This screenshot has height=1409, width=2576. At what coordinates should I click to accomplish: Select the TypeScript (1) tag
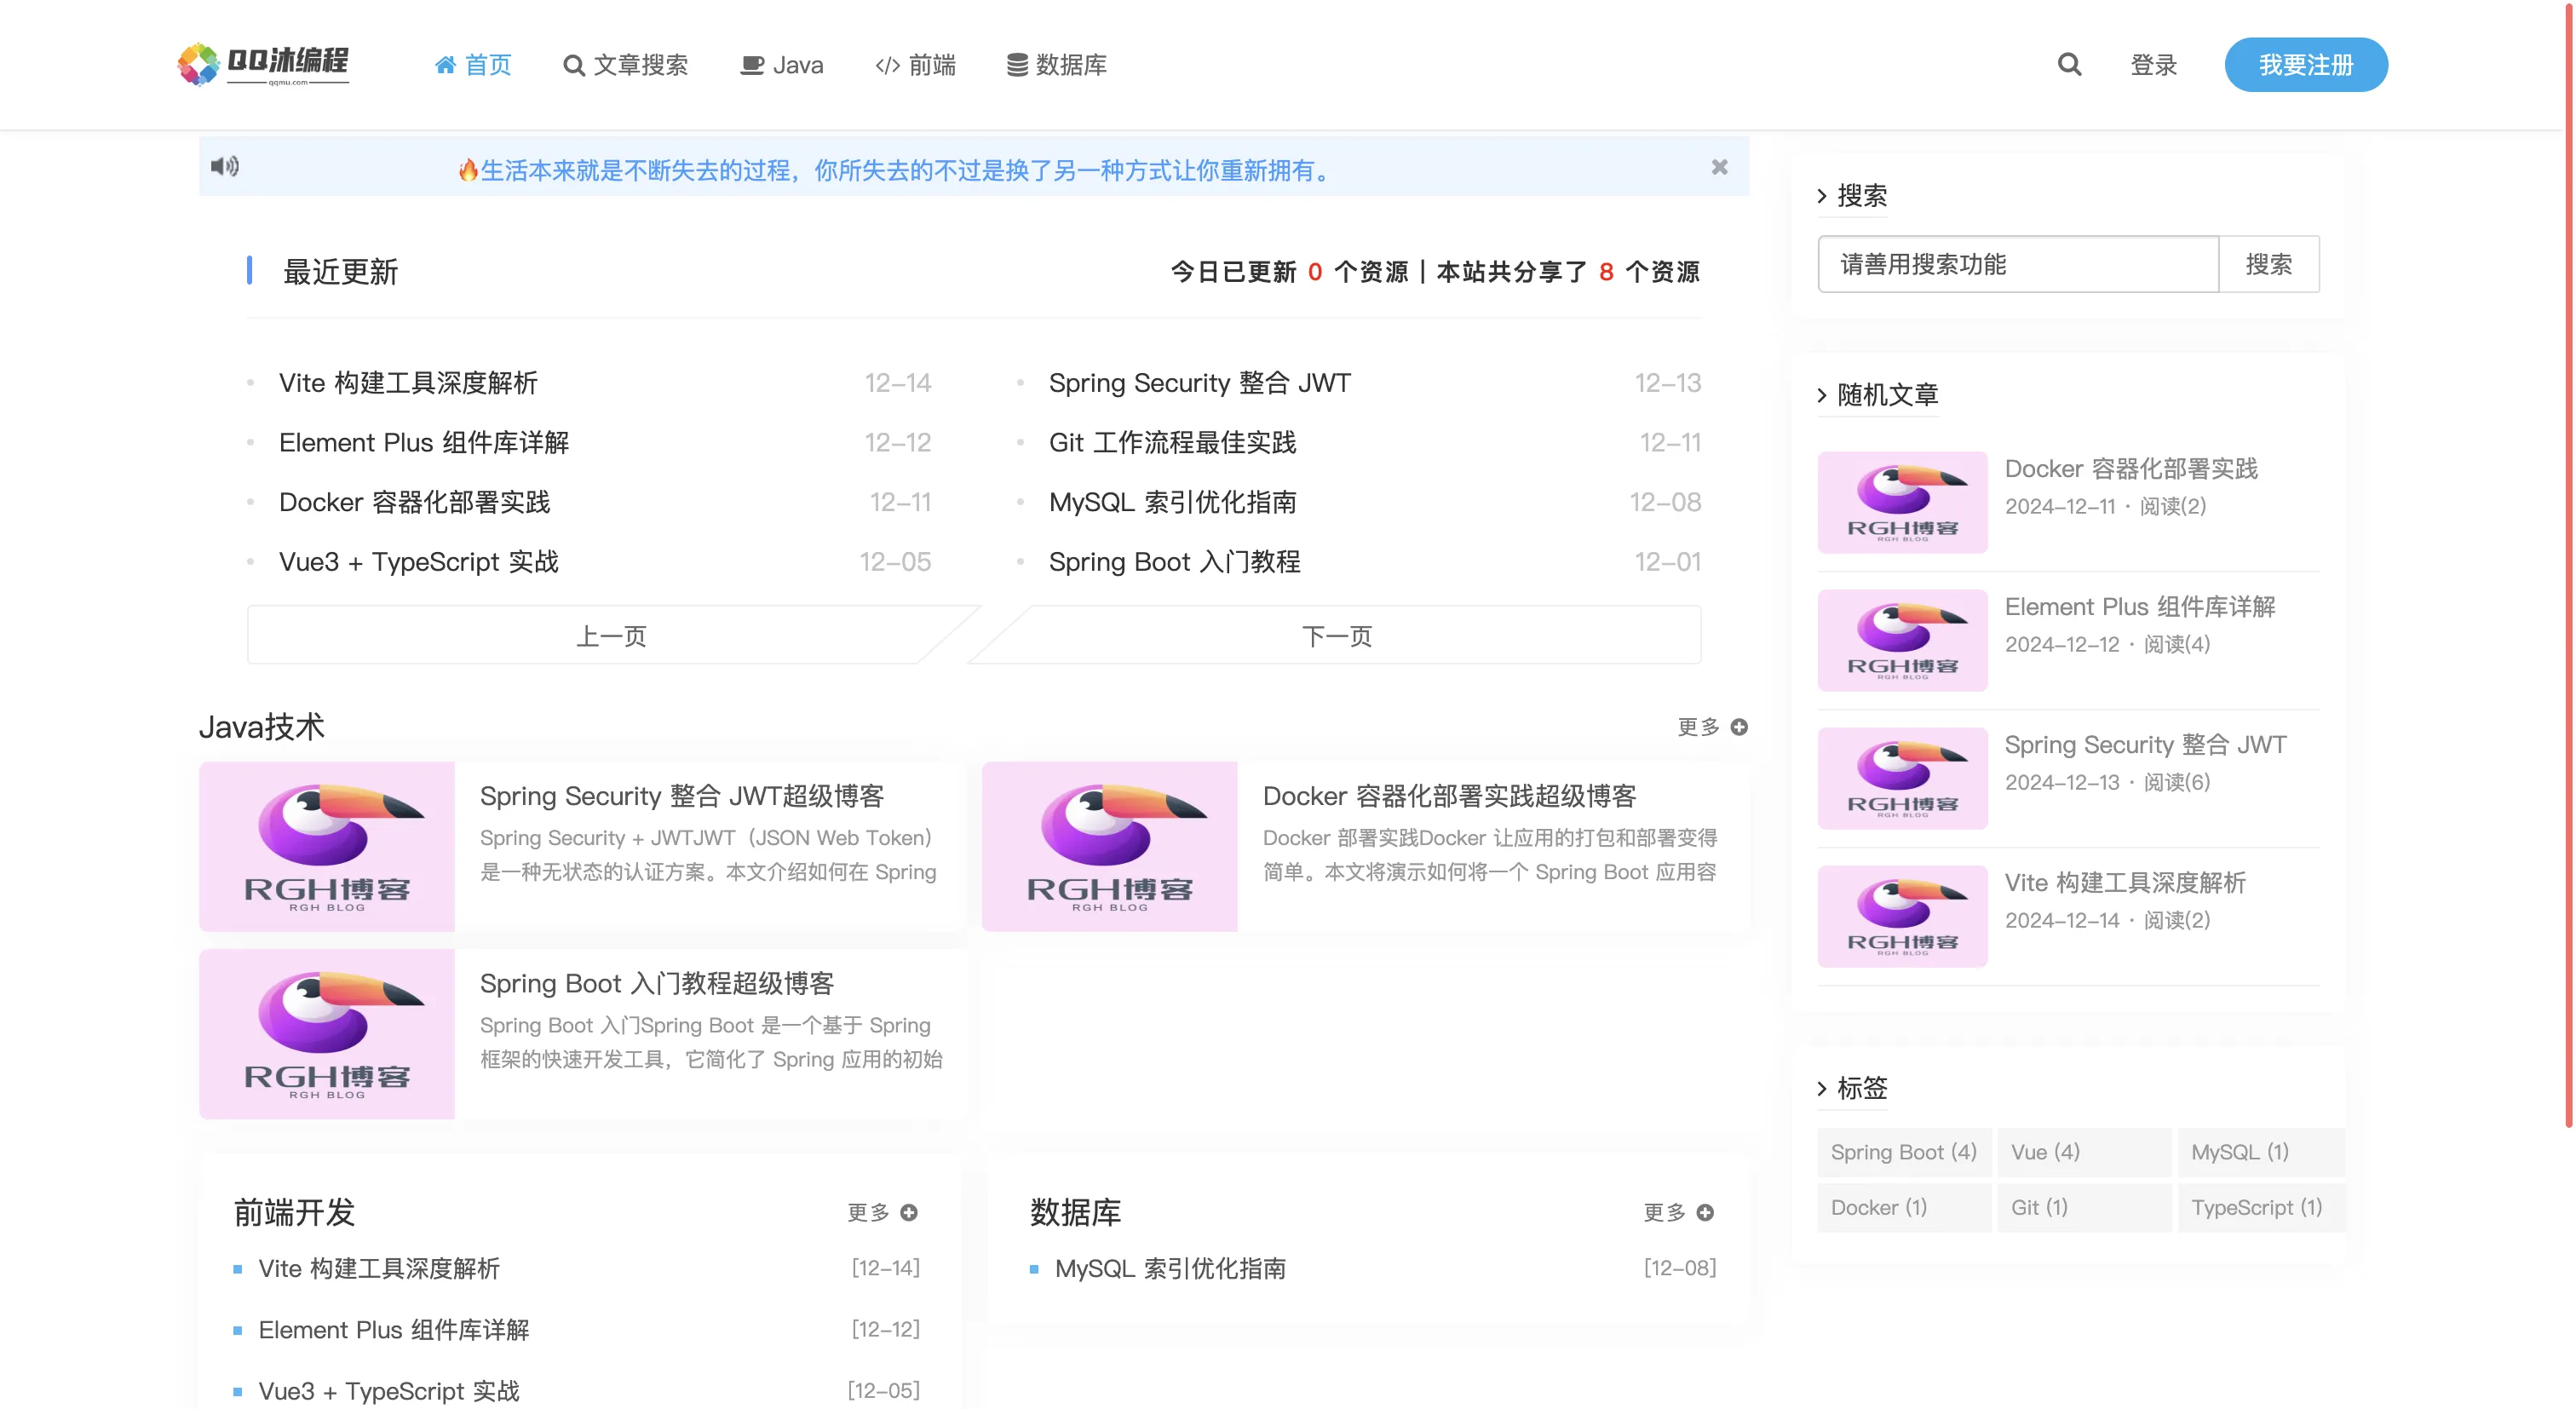coord(2262,1207)
